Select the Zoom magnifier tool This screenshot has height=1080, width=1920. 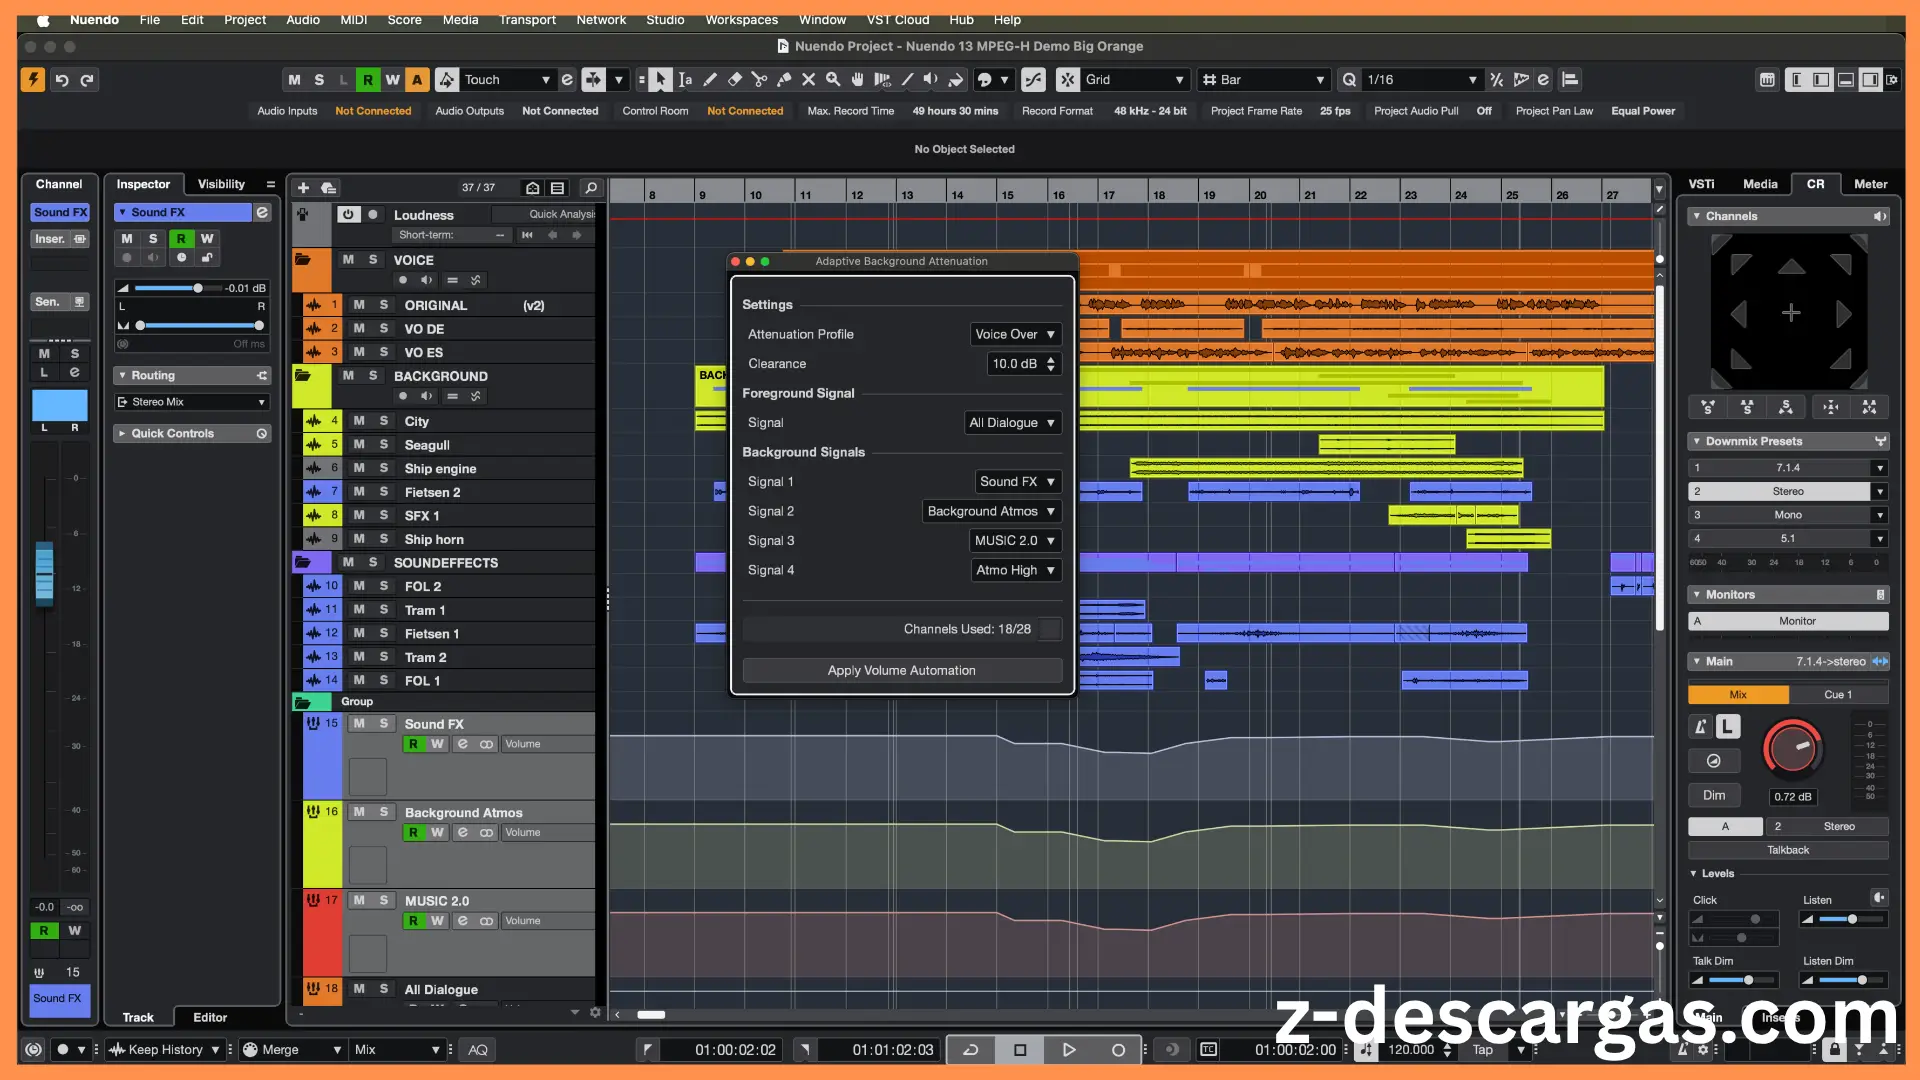click(x=833, y=80)
